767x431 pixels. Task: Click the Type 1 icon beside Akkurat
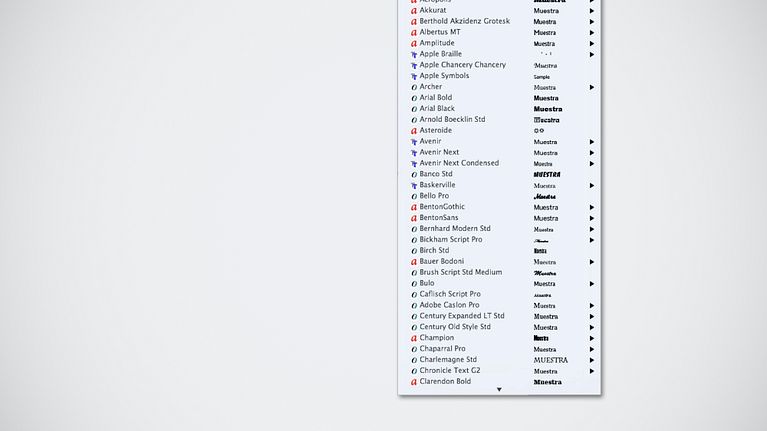(414, 11)
